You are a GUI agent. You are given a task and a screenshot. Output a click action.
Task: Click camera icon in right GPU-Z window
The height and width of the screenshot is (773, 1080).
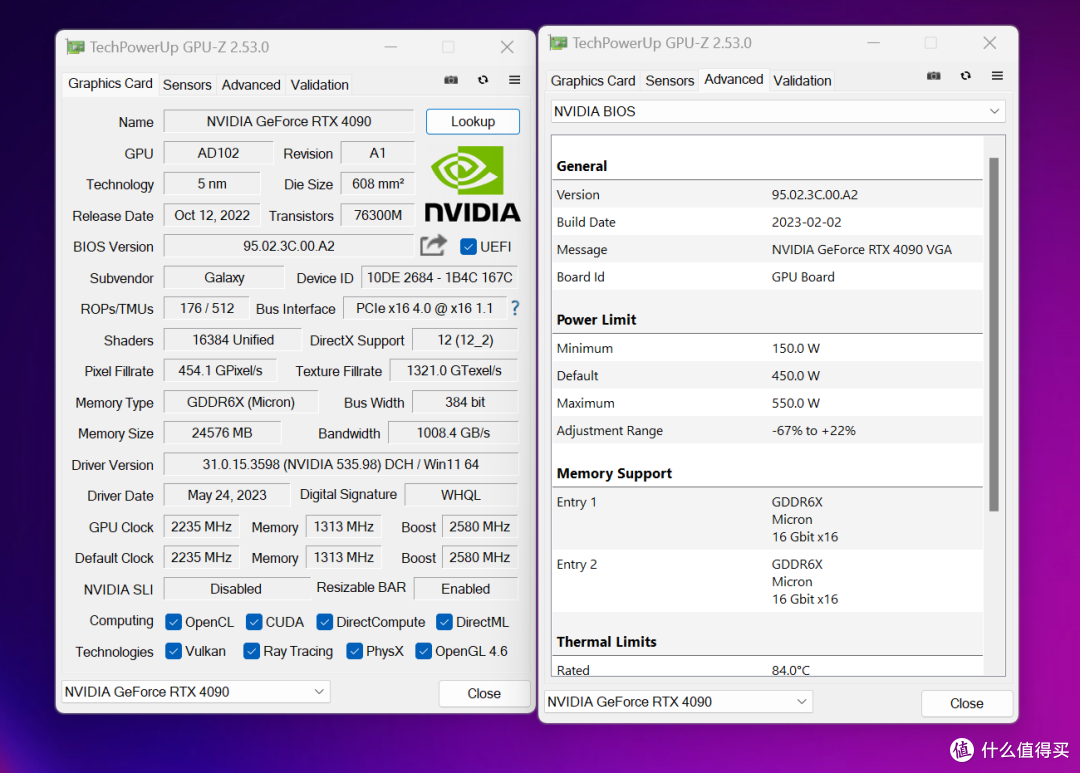934,76
